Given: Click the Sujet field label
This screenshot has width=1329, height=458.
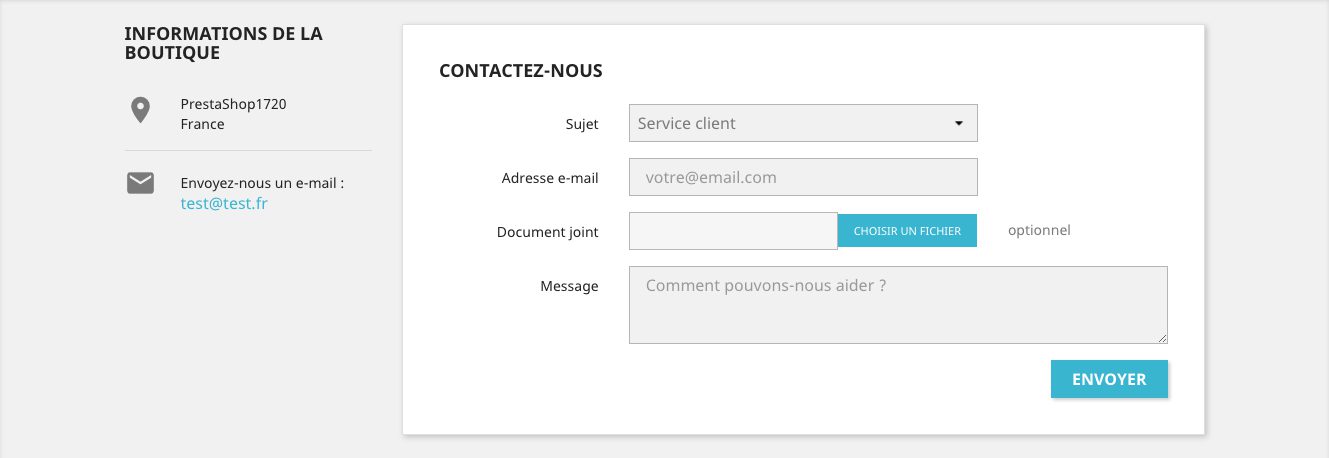Looking at the screenshot, I should [x=581, y=125].
